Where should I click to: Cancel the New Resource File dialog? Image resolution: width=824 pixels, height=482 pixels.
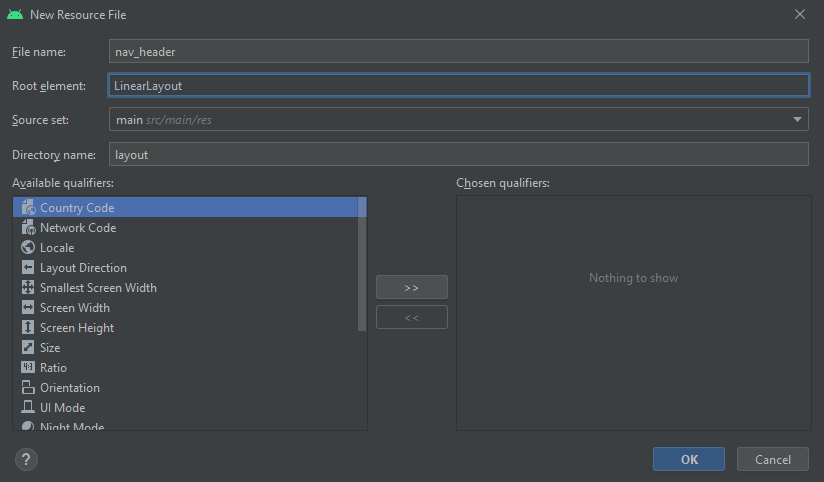pyautogui.click(x=772, y=459)
